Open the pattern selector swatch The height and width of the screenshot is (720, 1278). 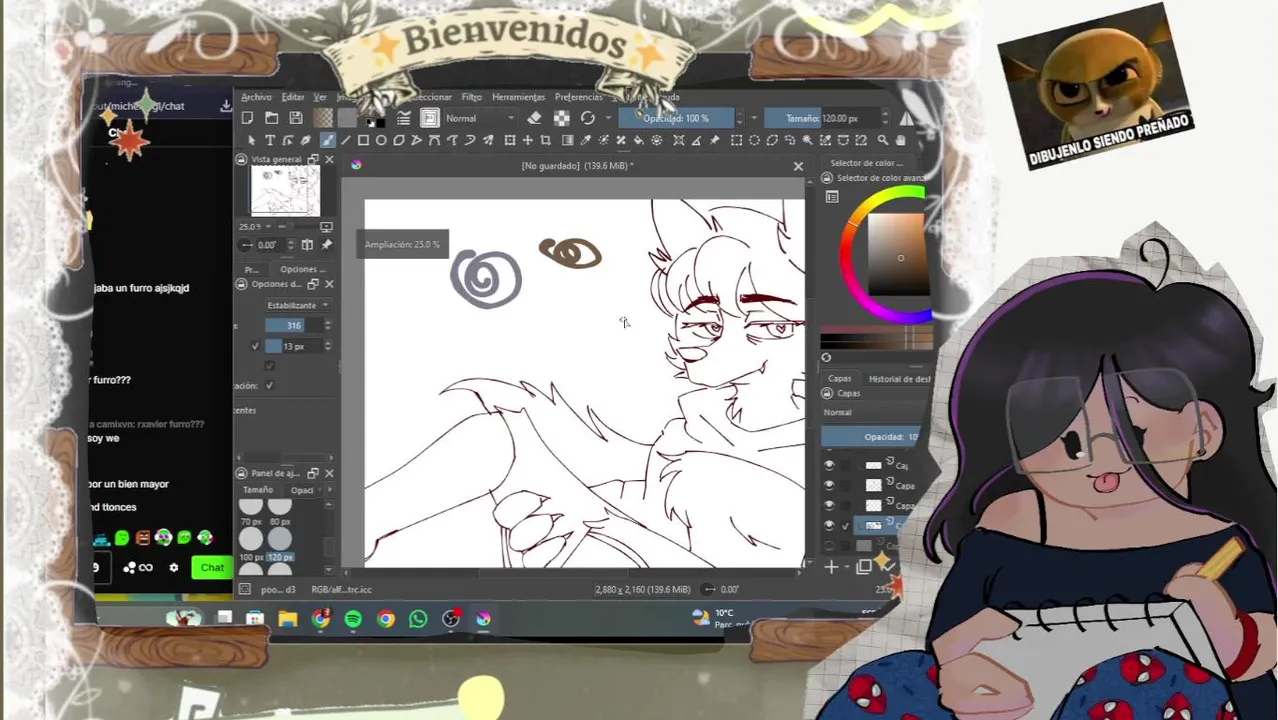coord(347,118)
